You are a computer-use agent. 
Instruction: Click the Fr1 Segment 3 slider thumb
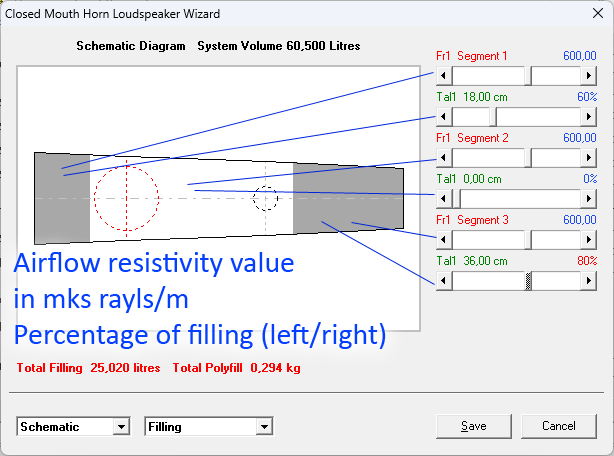click(528, 240)
